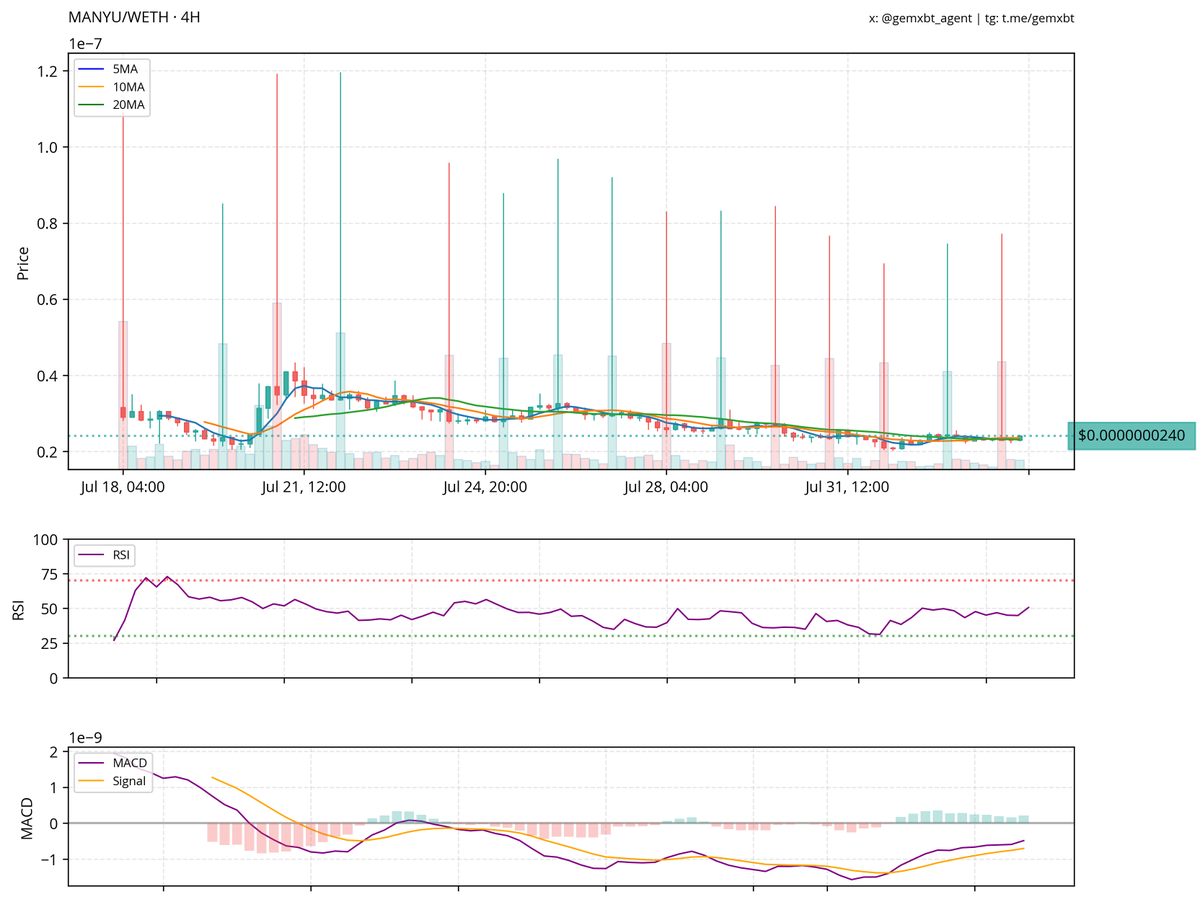Select the 20MA legend entry
Image resolution: width=1200 pixels, height=902 pixels.
(x=111, y=104)
